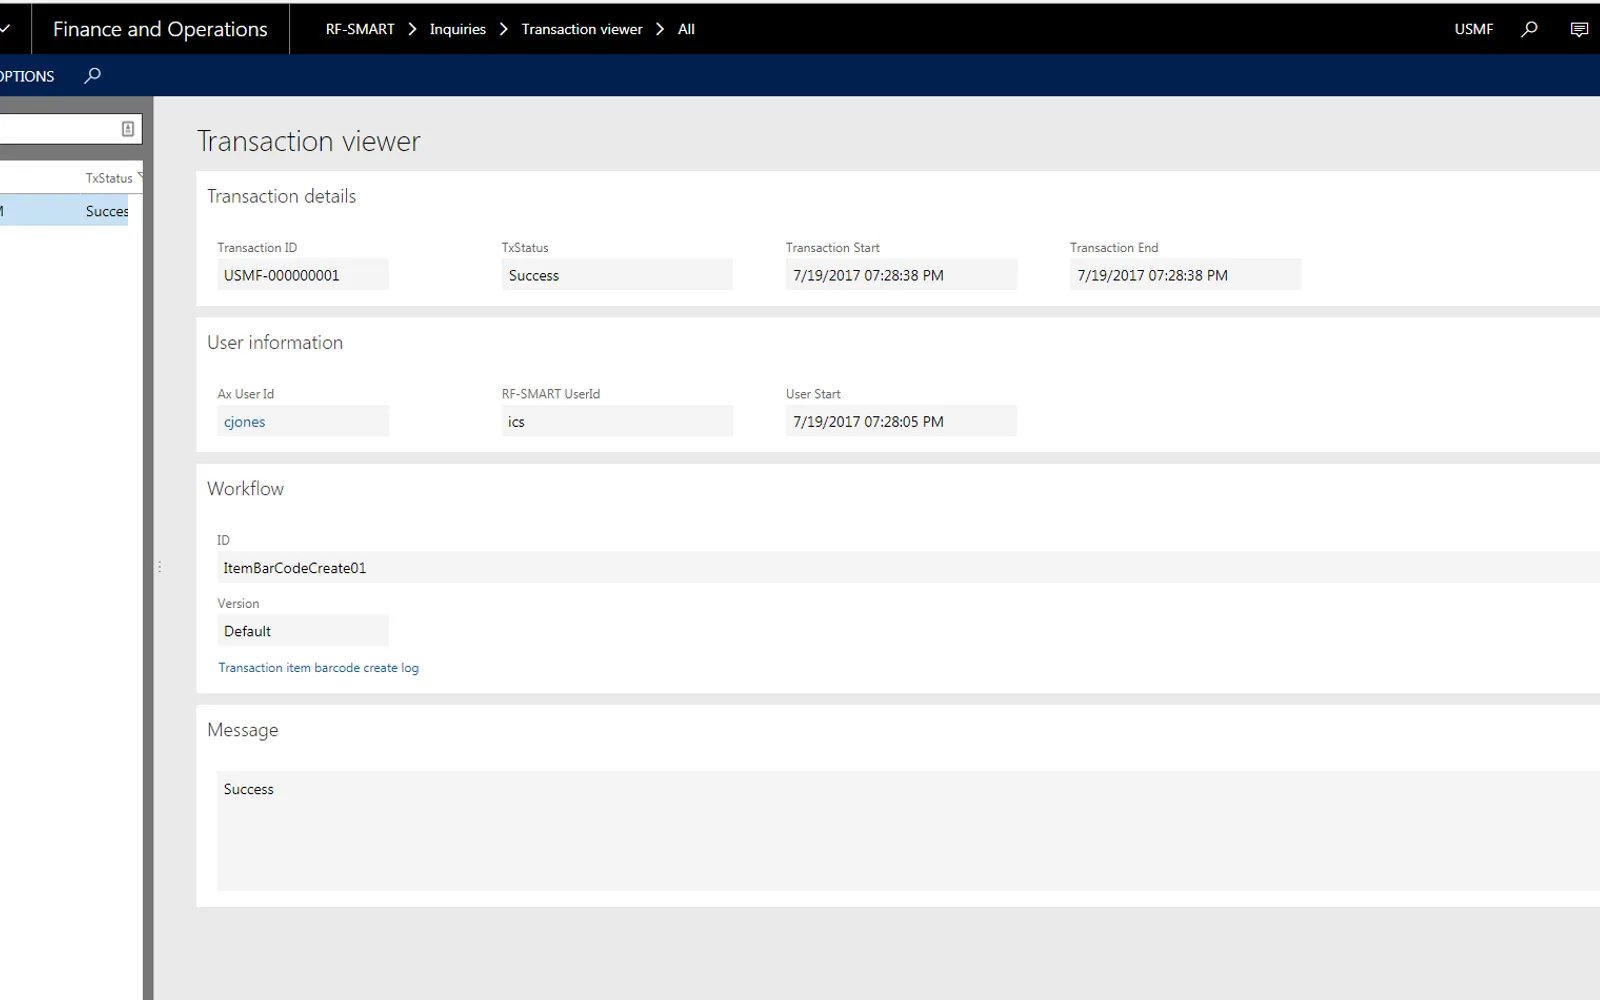1600x1000 pixels.
Task: Collapse the User information section header
Action: pyautogui.click(x=275, y=342)
